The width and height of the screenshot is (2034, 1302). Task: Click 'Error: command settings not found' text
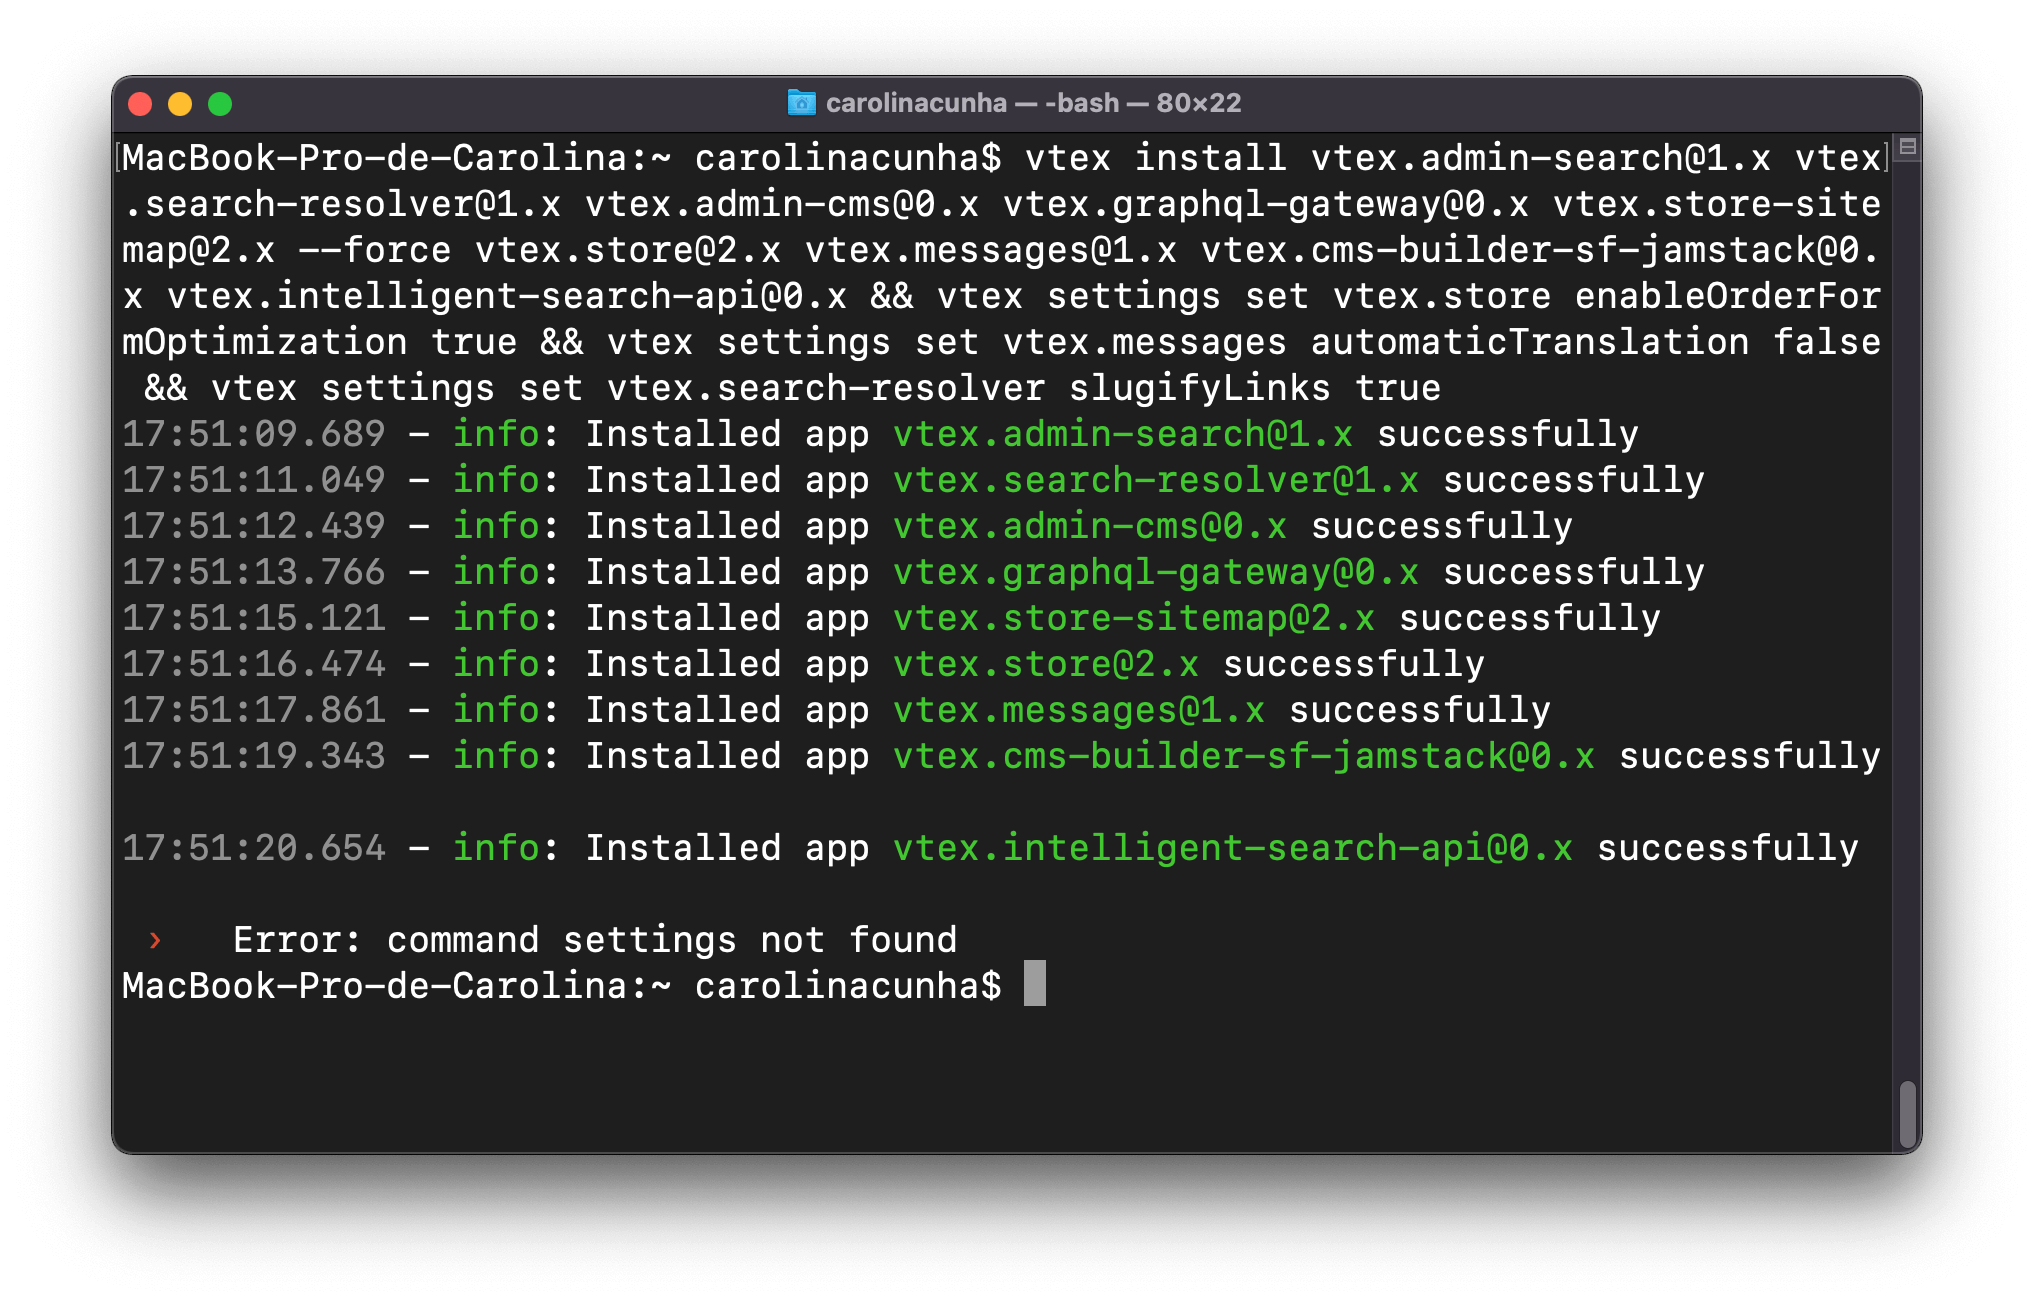point(595,940)
